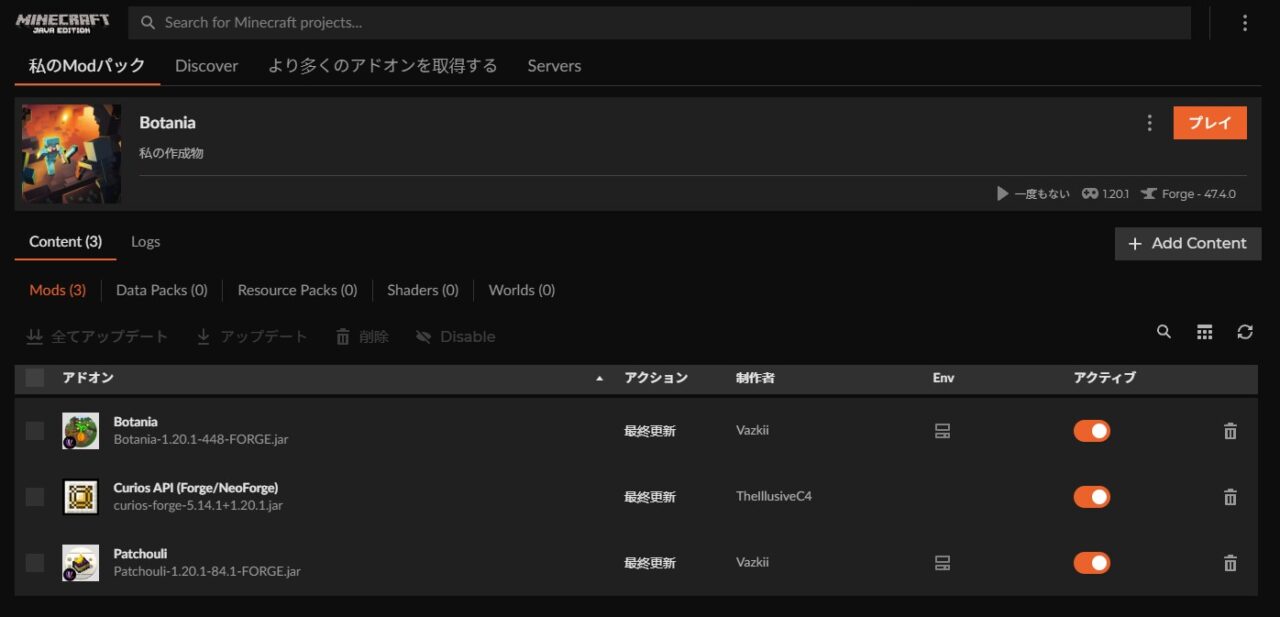Click the アクション column header
The width and height of the screenshot is (1280, 617).
point(656,378)
